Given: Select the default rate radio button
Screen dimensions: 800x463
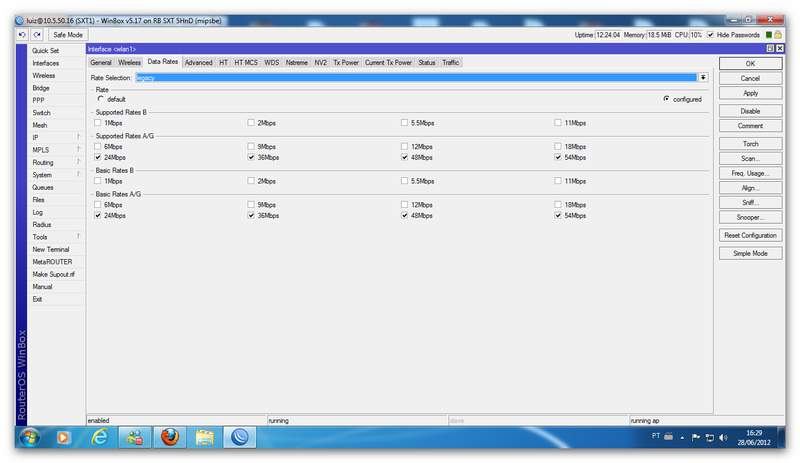Looking at the screenshot, I should pos(101,99).
